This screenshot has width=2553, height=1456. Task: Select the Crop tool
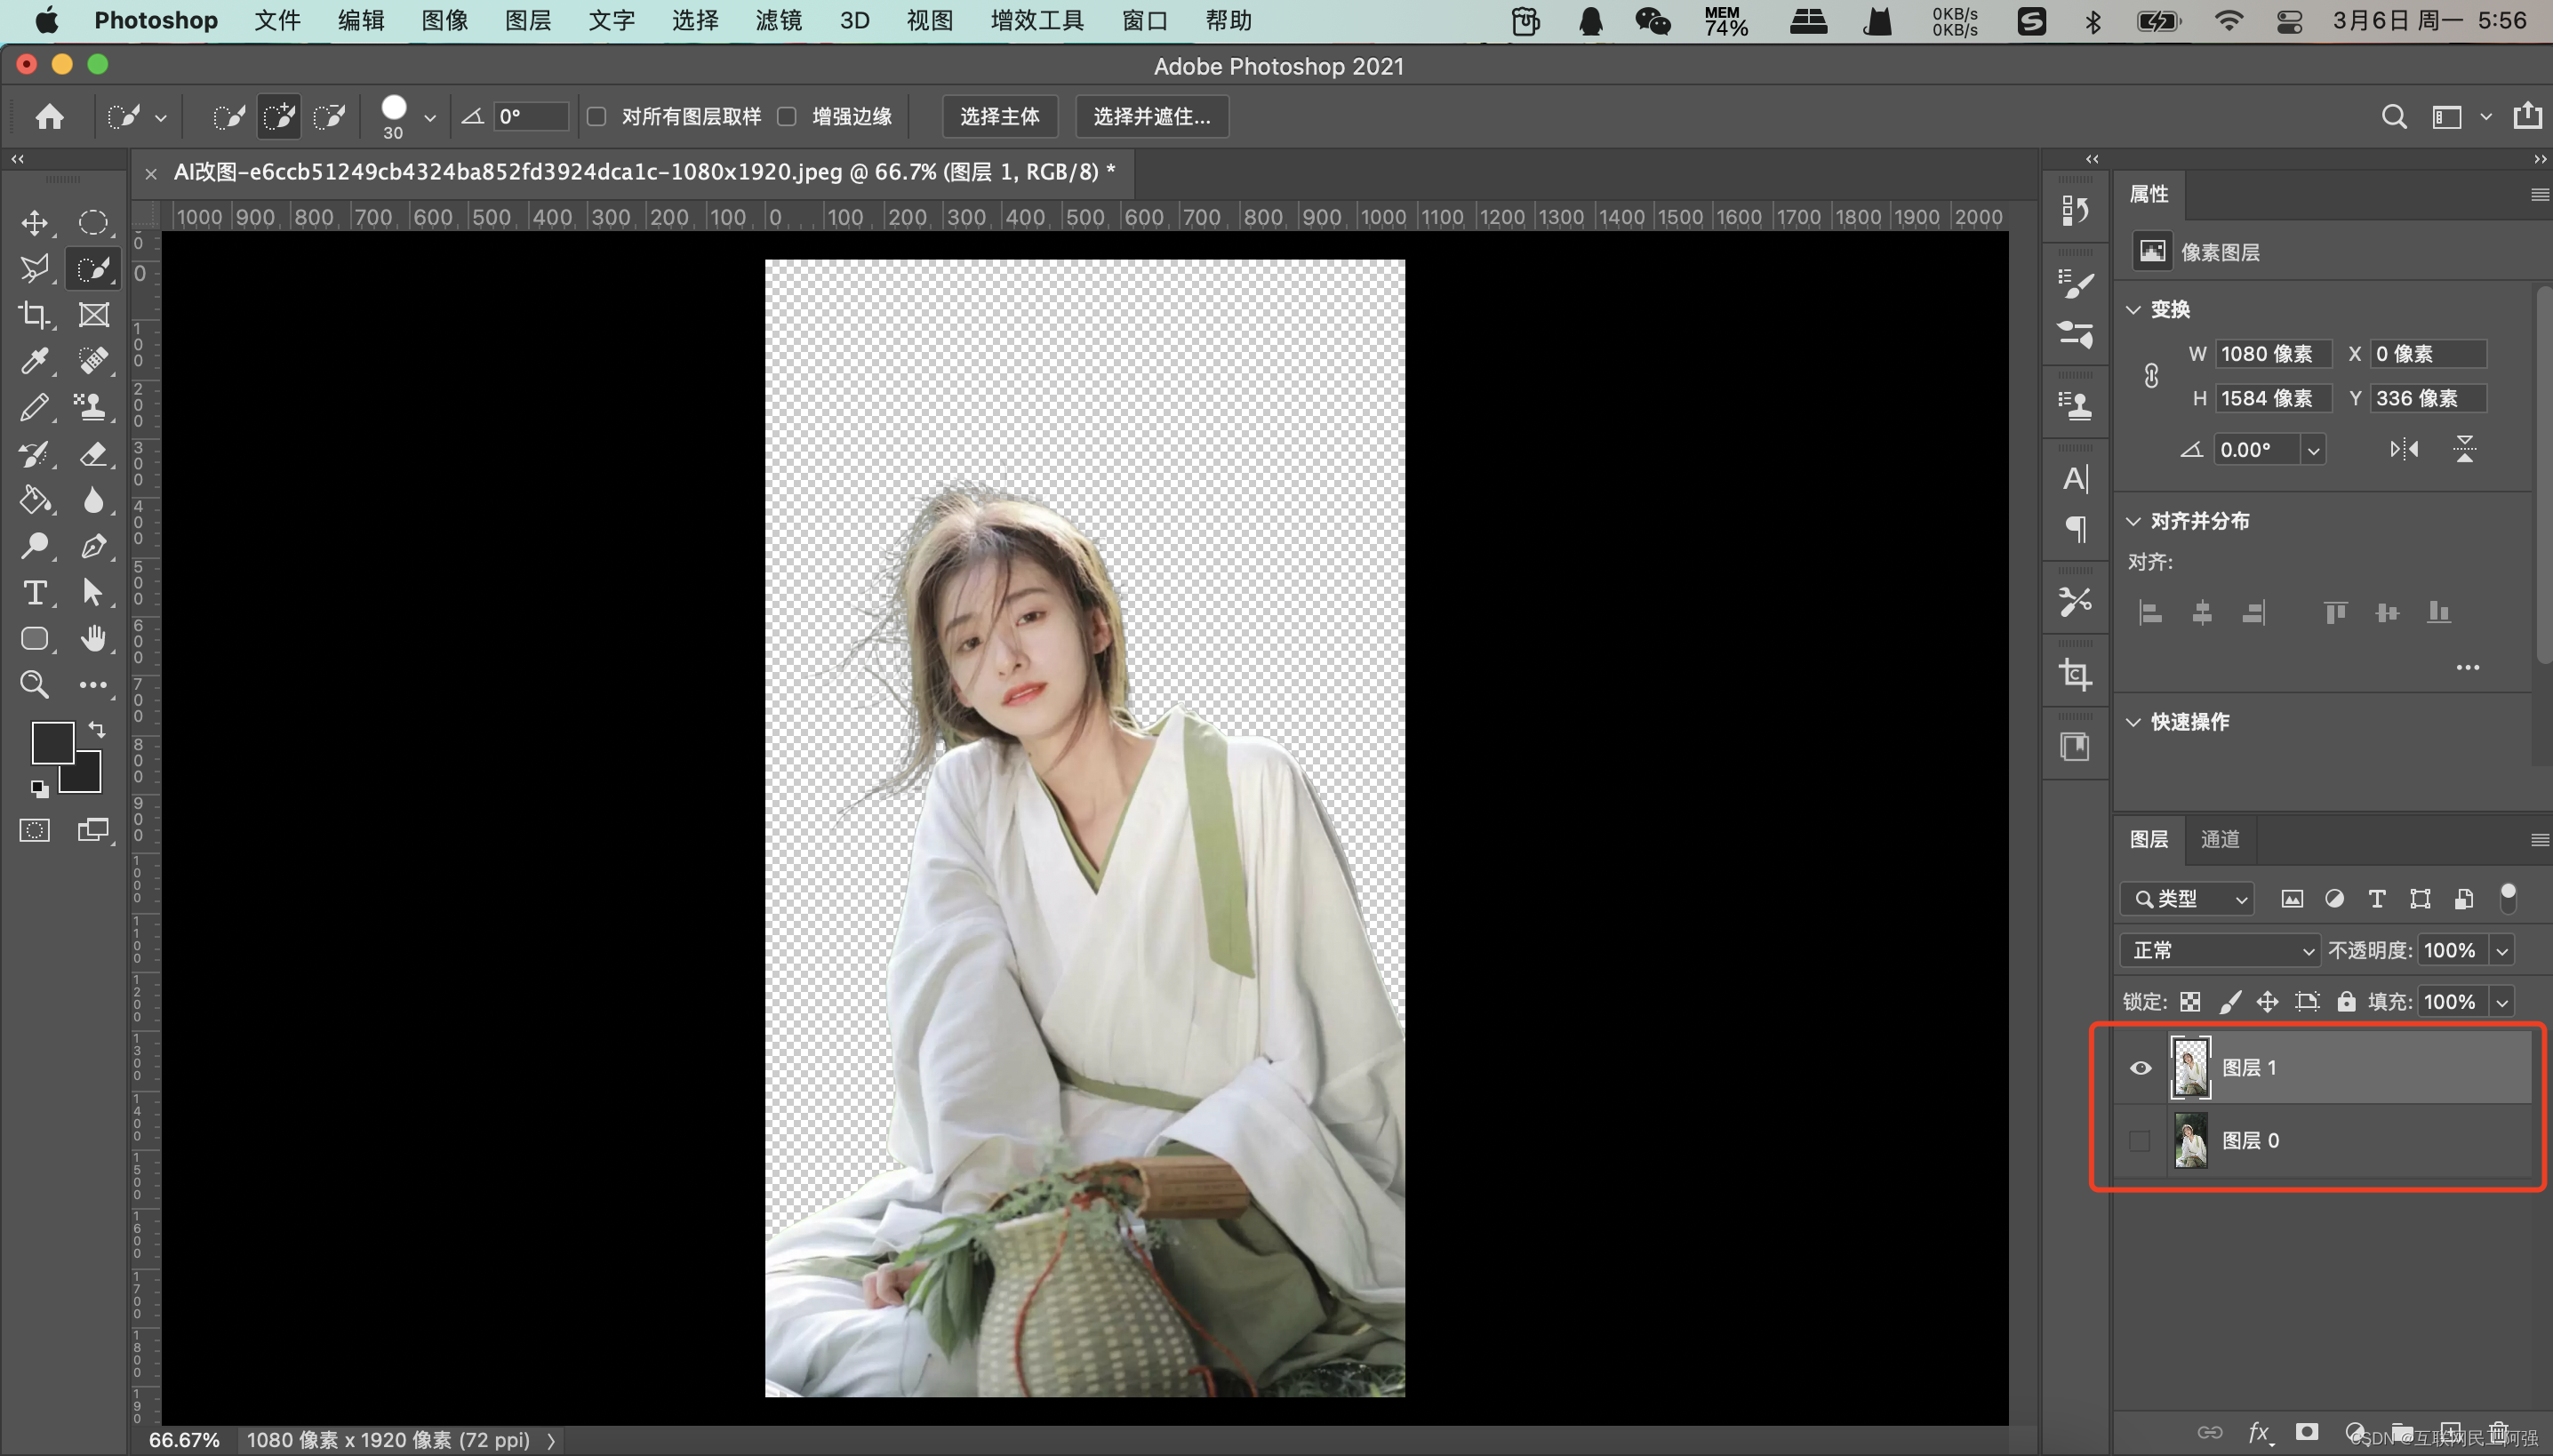35,315
